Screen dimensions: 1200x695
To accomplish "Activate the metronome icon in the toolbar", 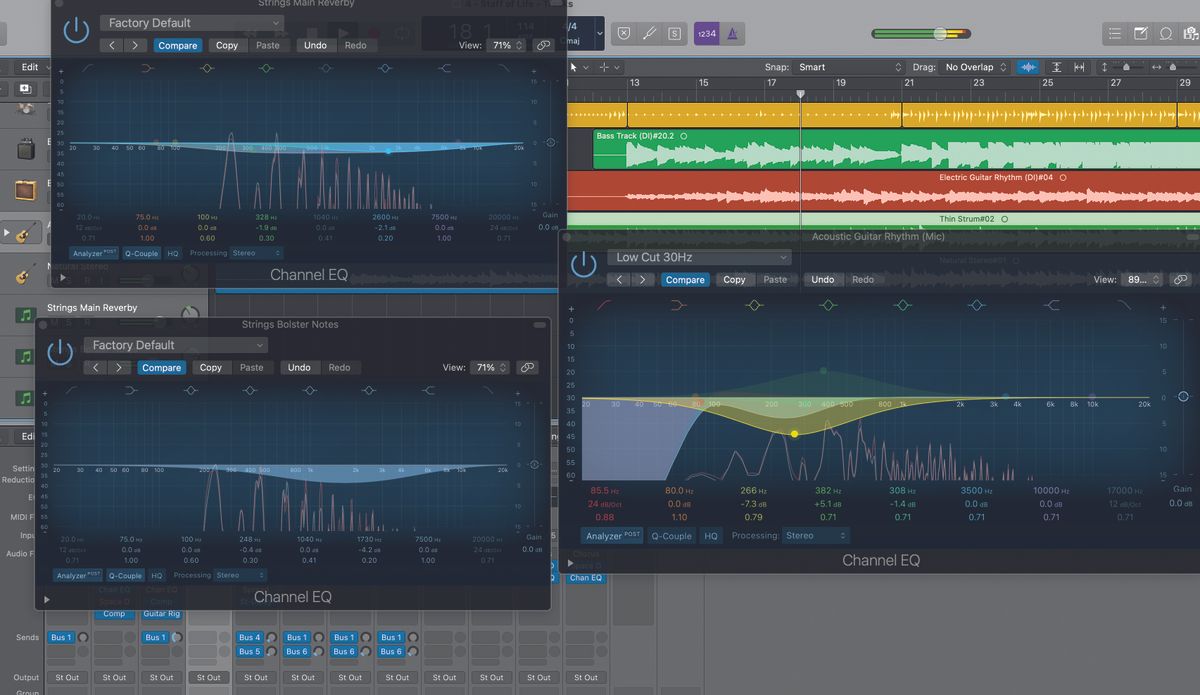I will coord(733,33).
